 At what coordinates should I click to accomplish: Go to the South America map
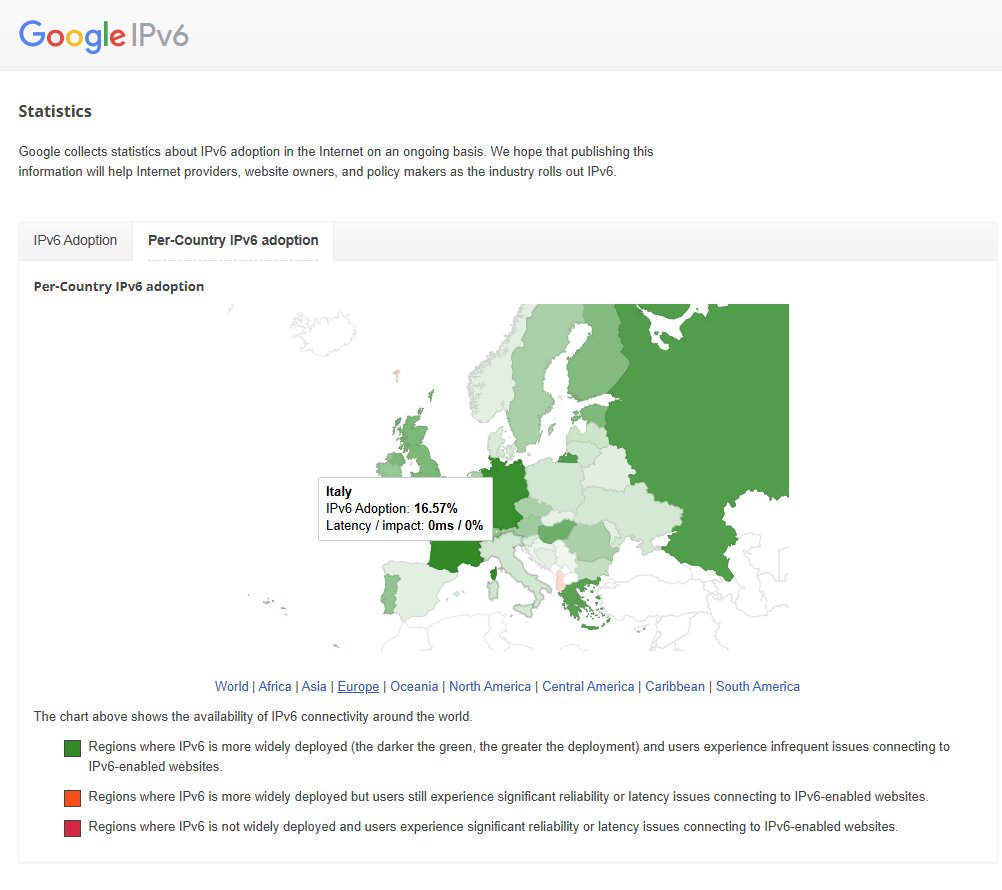pos(758,687)
